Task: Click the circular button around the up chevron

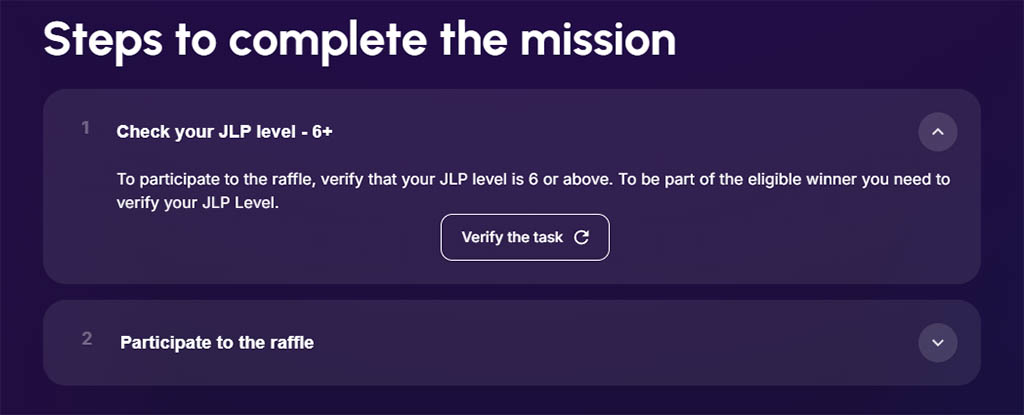Action: (x=938, y=132)
